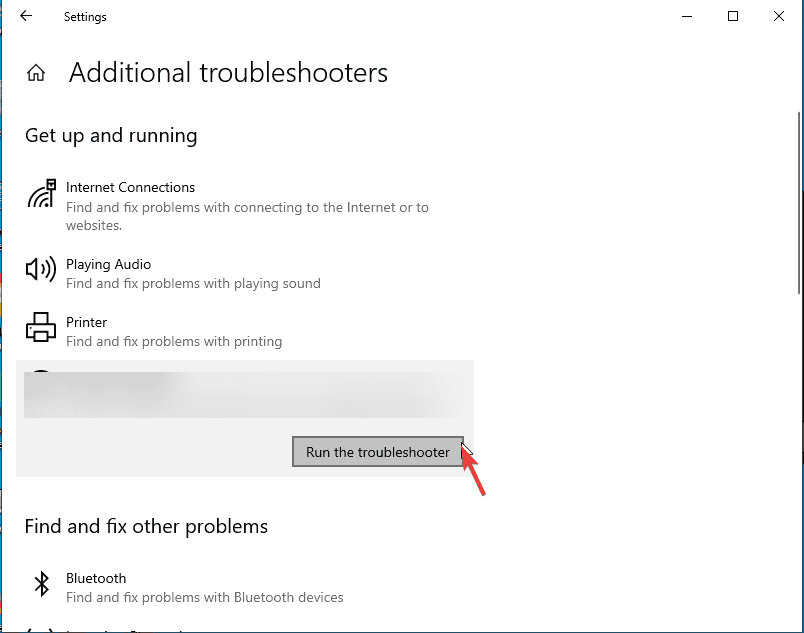Select Bluetooth troubleshooter title
This screenshot has width=804, height=633.
point(96,578)
